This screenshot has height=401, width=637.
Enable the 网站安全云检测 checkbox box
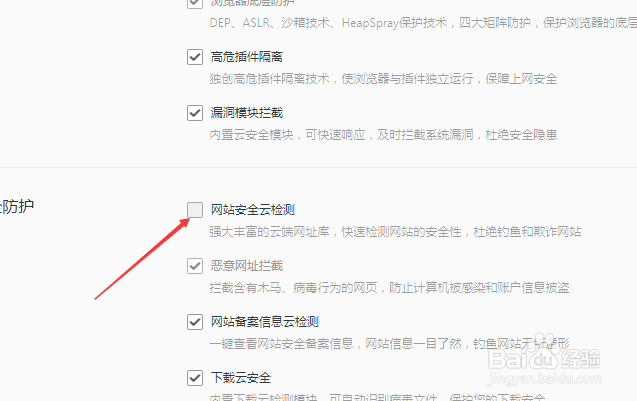[x=195, y=210]
